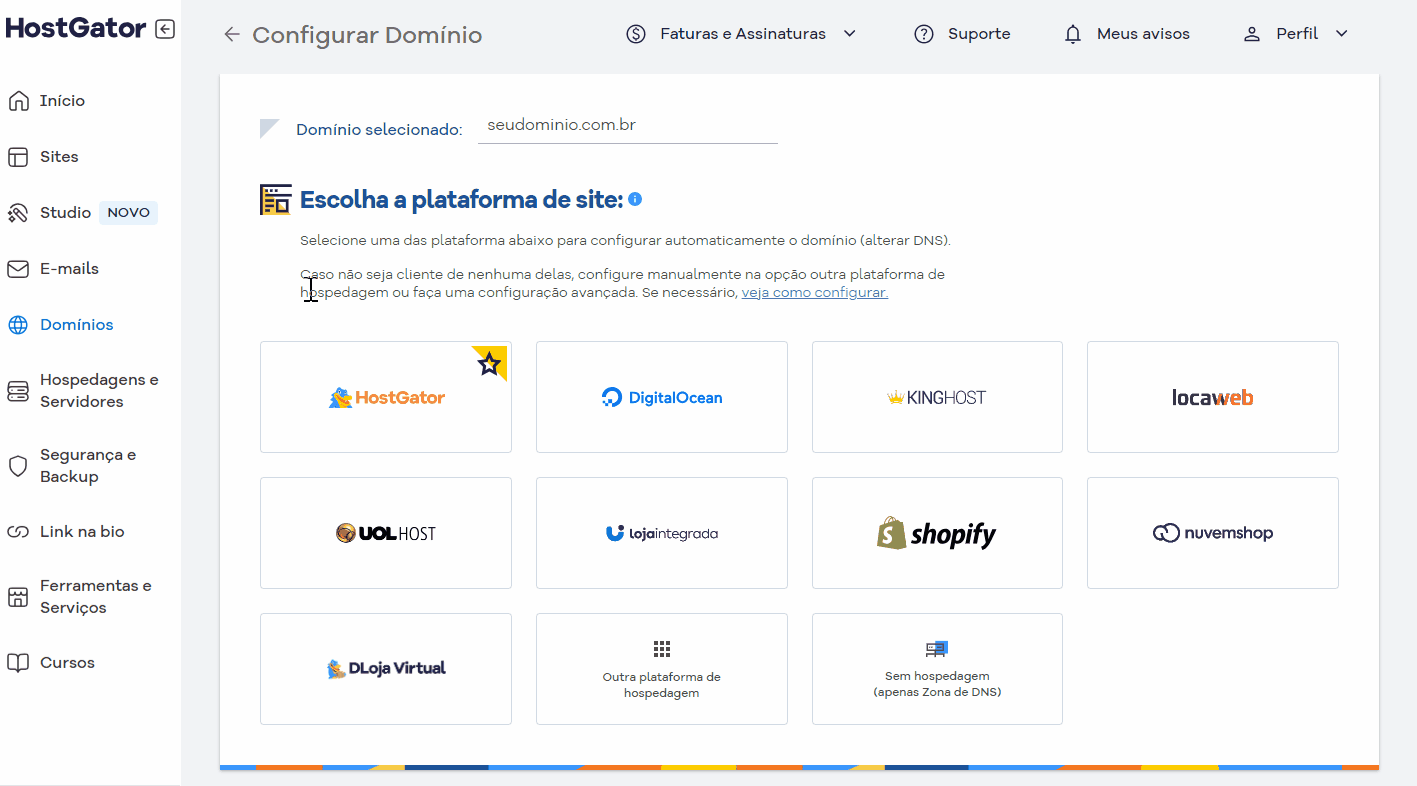Click the 'Escolha a plataforma de site:' heading
The width and height of the screenshot is (1417, 786).
pos(462,199)
